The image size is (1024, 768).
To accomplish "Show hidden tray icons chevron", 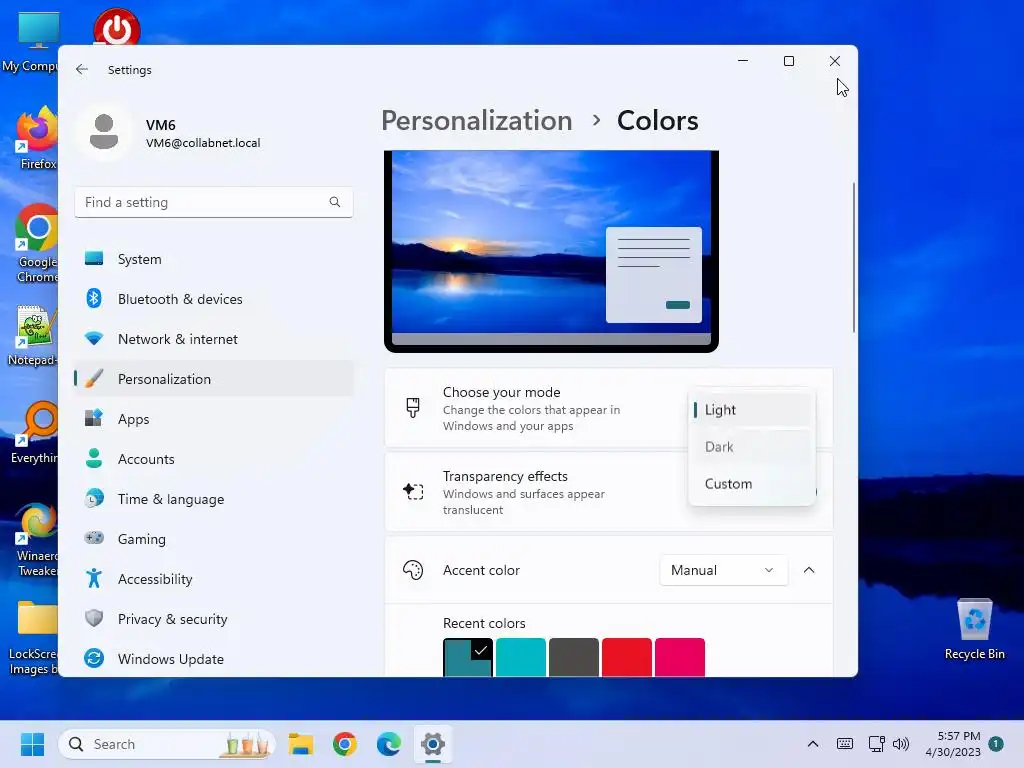I will pyautogui.click(x=812, y=744).
